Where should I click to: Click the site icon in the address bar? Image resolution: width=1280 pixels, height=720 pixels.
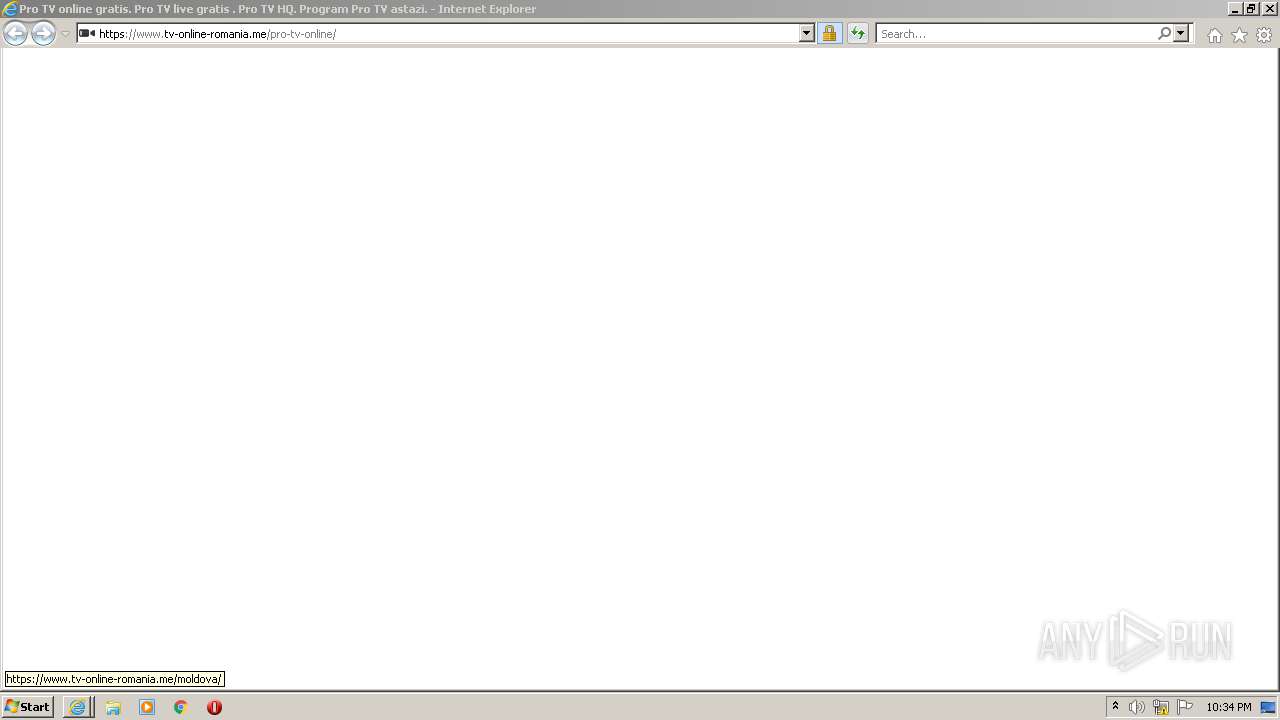87,34
